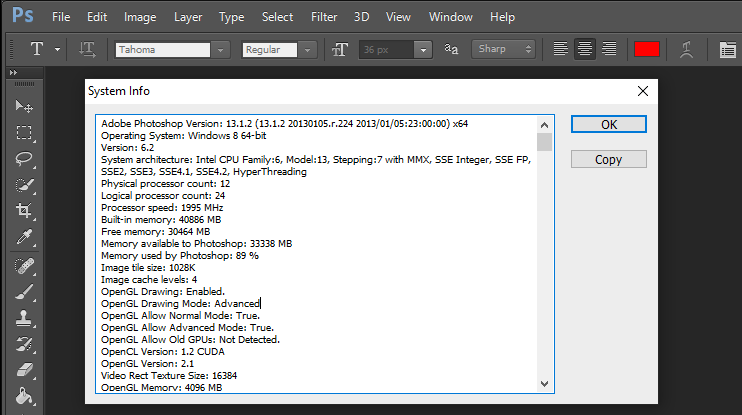Select the Spot Healing Brush tool
The width and height of the screenshot is (742, 415).
coord(24,266)
